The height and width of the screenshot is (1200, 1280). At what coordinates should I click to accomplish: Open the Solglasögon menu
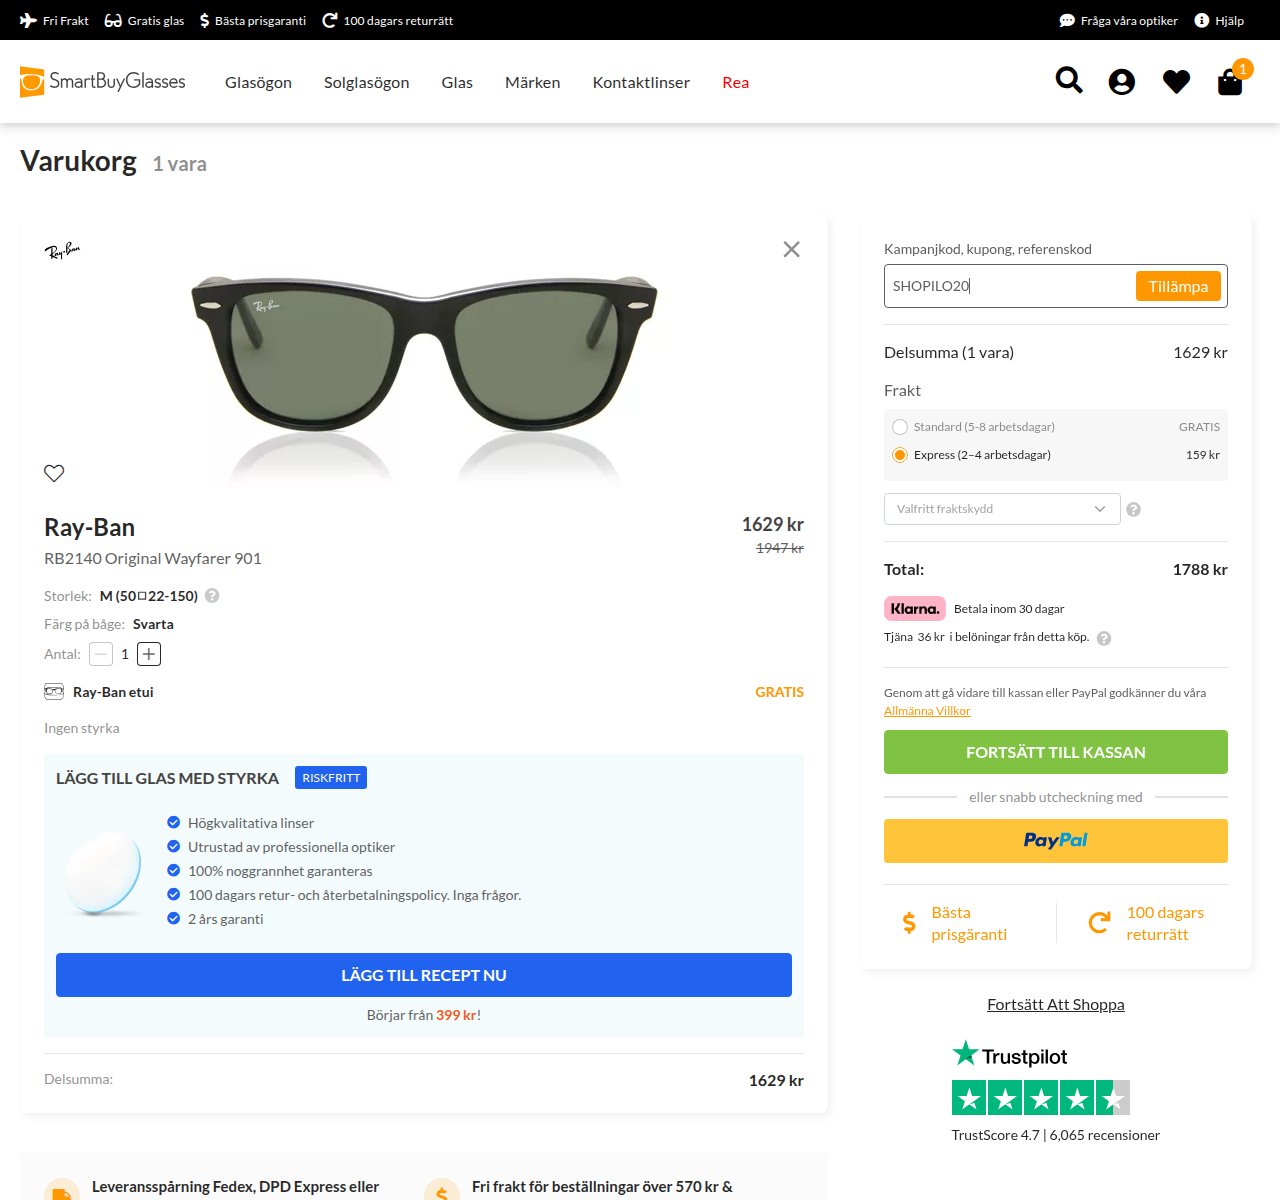(x=366, y=82)
